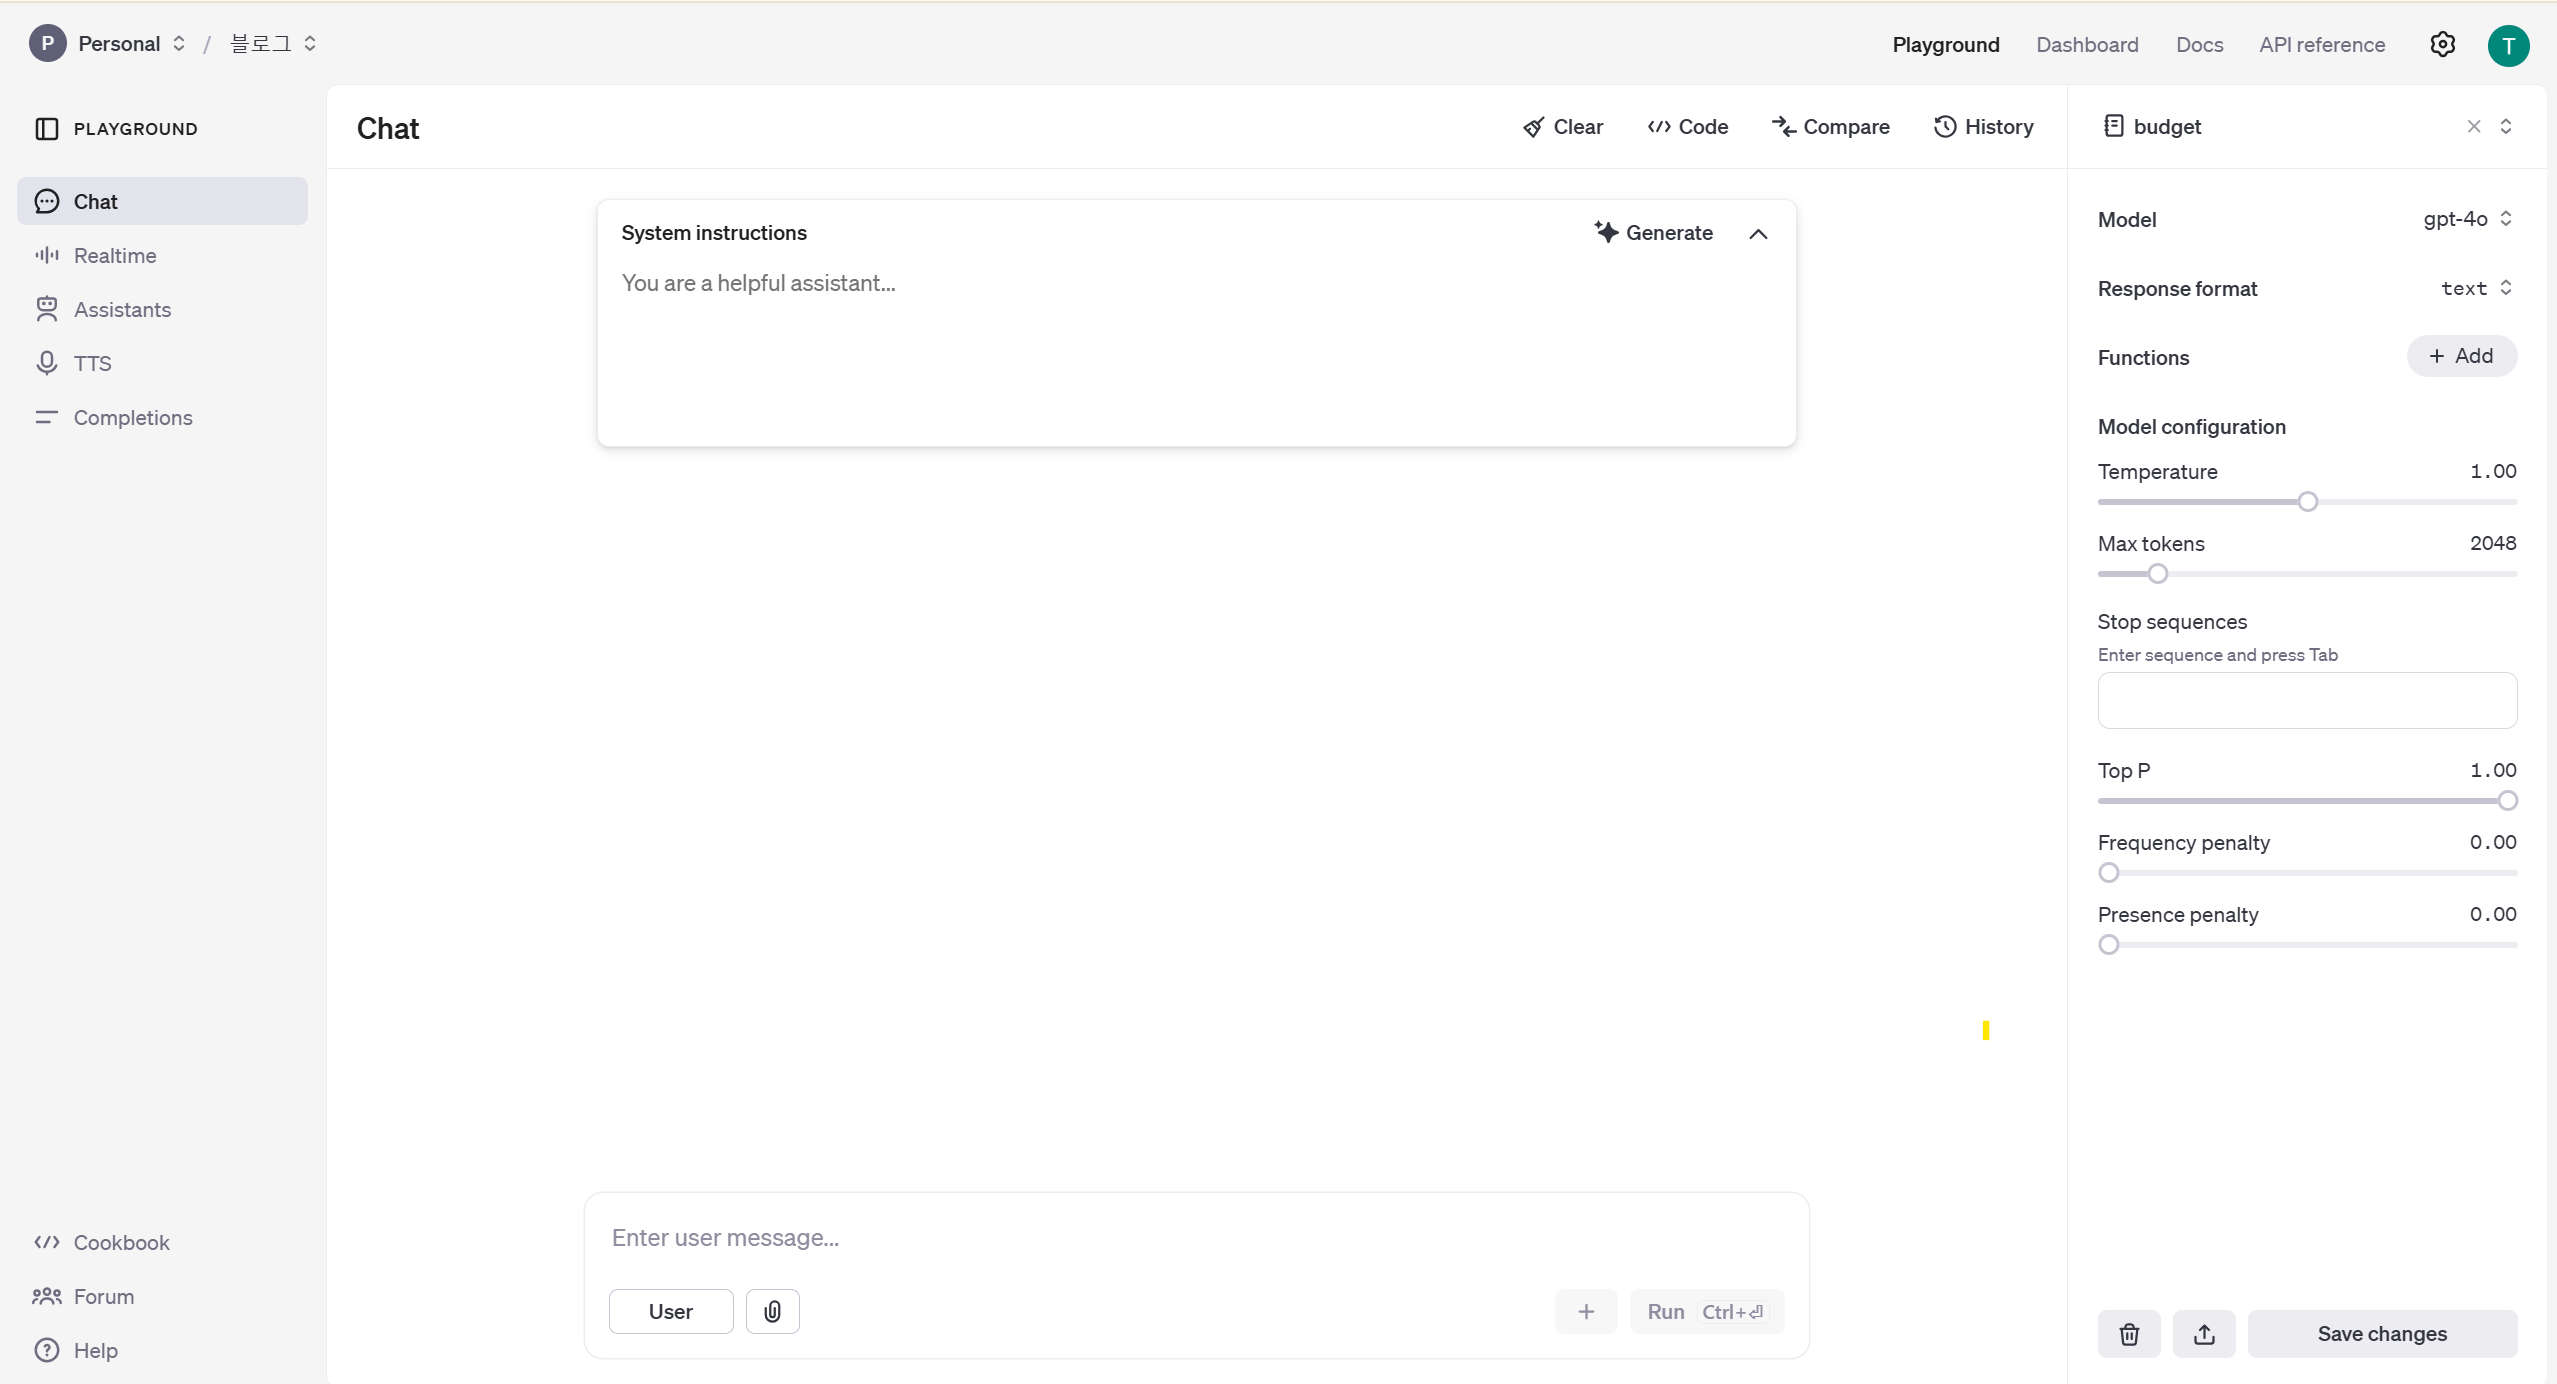Click the plus add-message button
The height and width of the screenshot is (1384, 2557).
[1586, 1311]
